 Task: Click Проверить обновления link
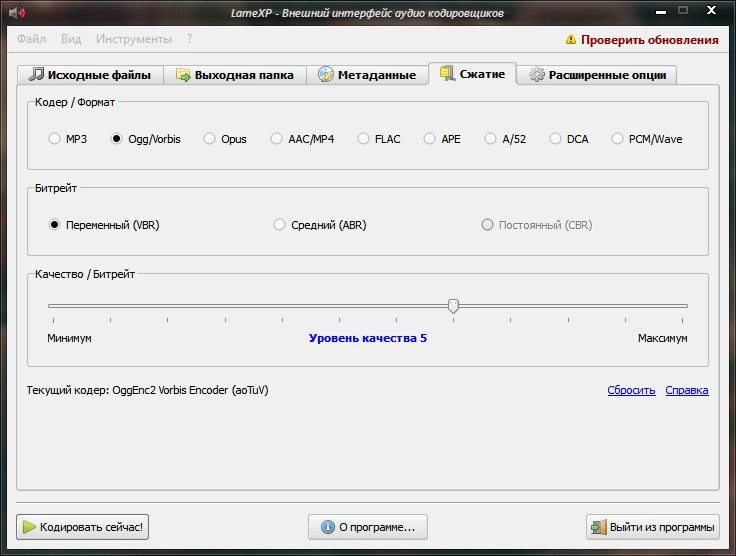click(x=650, y=40)
